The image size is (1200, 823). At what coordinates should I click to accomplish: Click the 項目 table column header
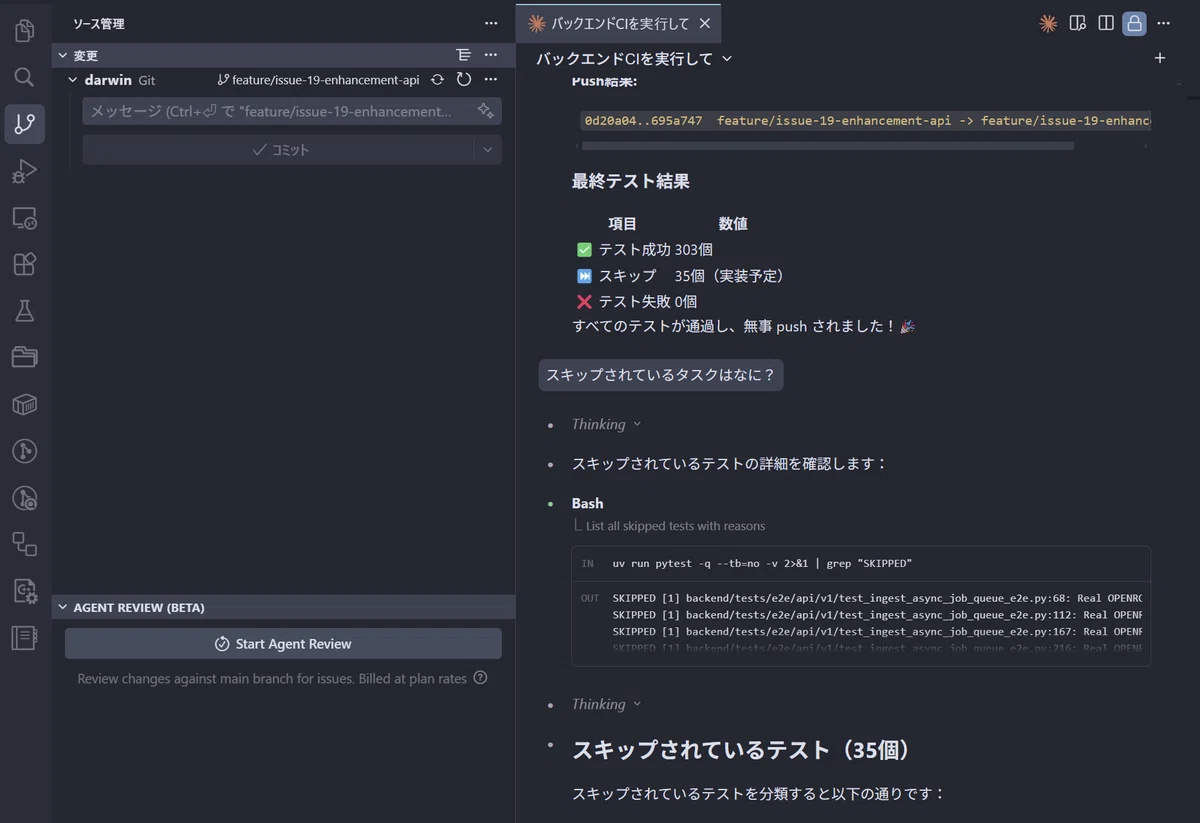[x=622, y=223]
